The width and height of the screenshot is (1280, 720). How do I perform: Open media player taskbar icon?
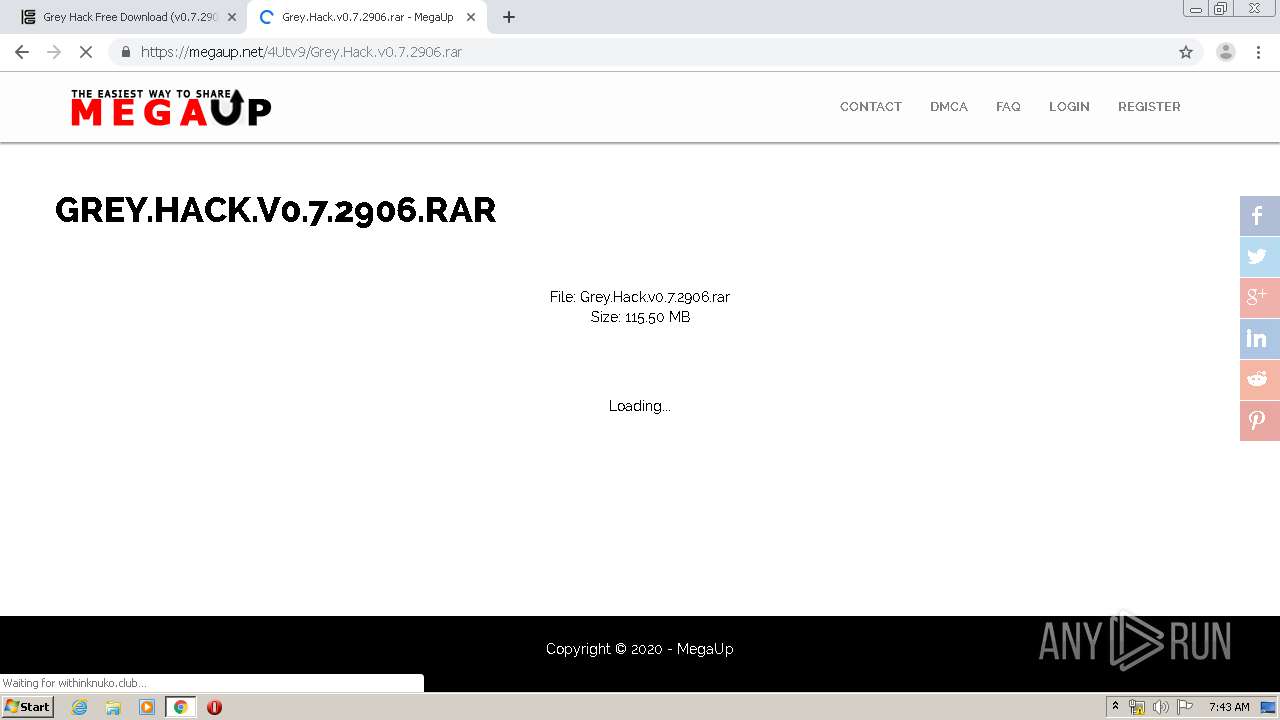(147, 707)
